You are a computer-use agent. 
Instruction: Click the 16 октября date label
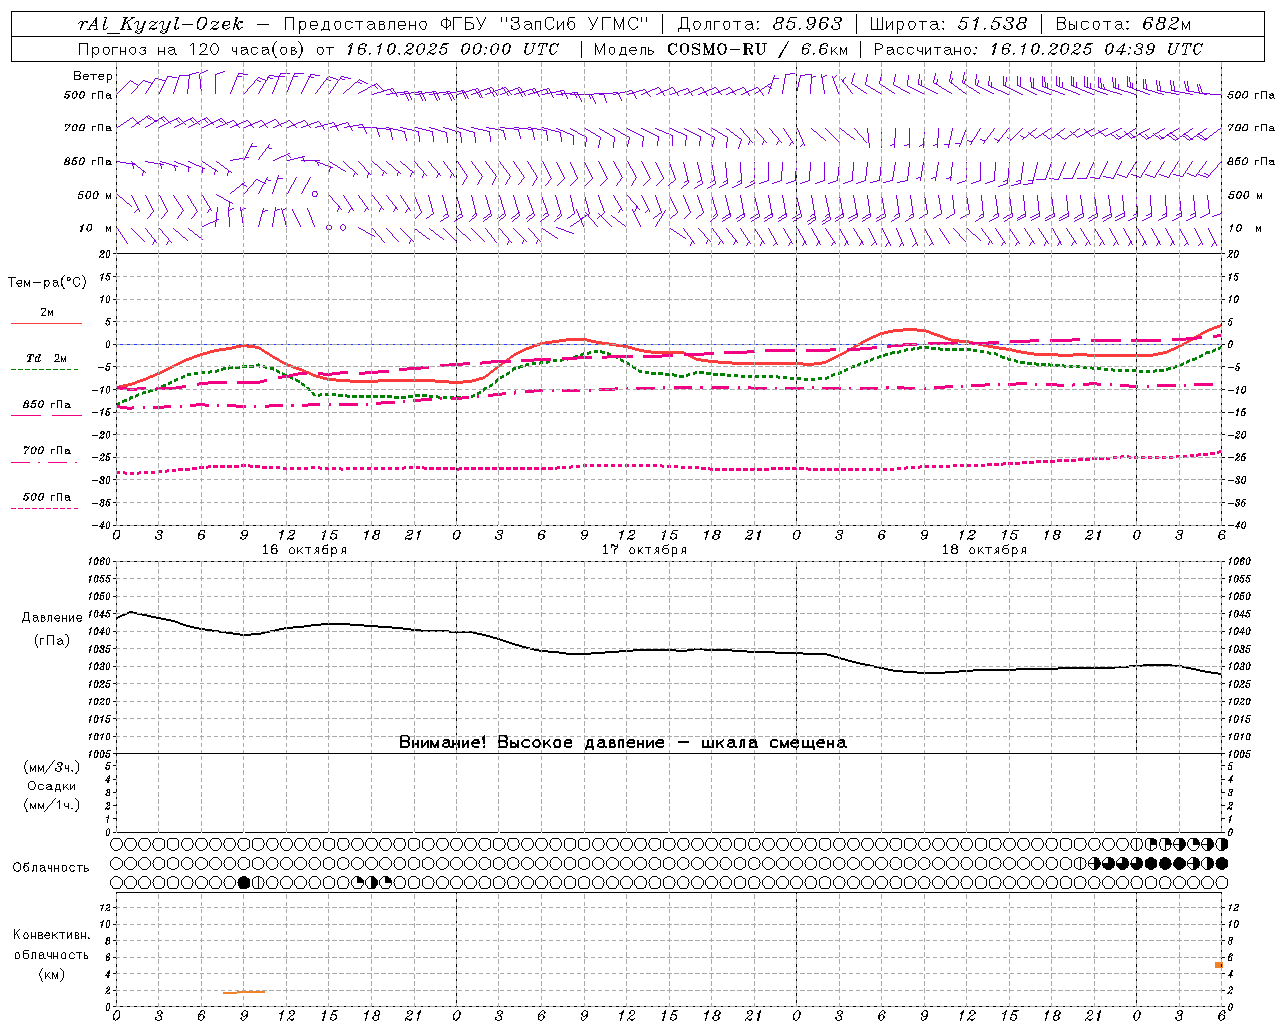click(304, 550)
